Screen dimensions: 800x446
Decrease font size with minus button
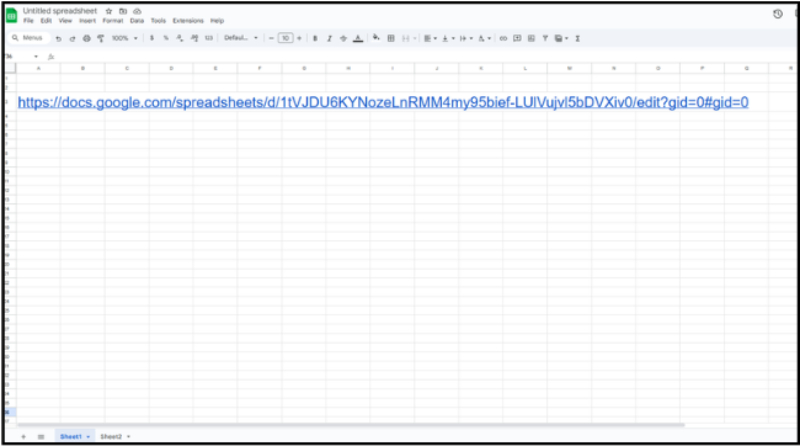(x=271, y=38)
